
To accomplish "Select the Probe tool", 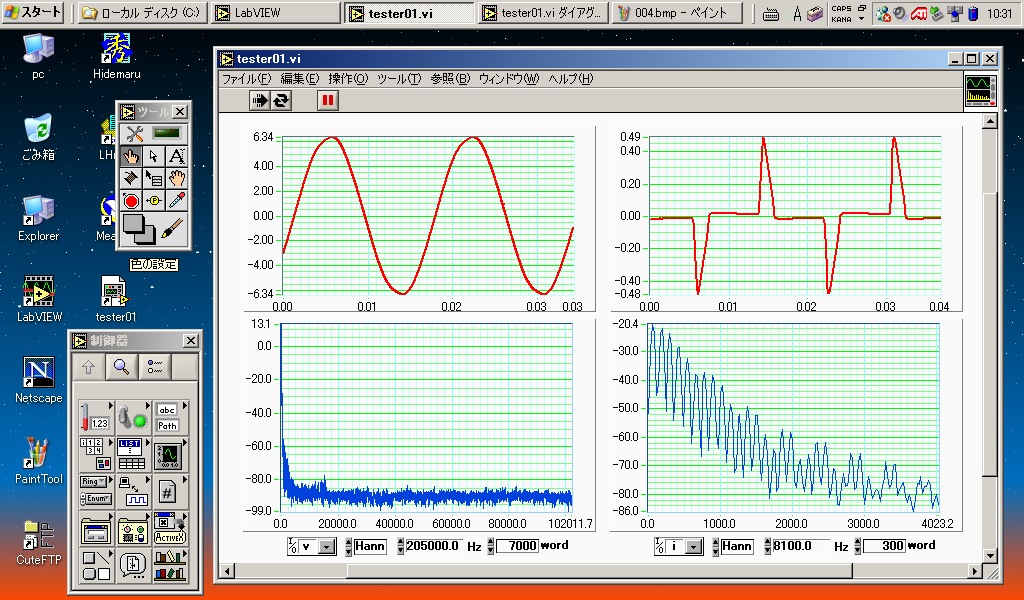I will 154,200.
